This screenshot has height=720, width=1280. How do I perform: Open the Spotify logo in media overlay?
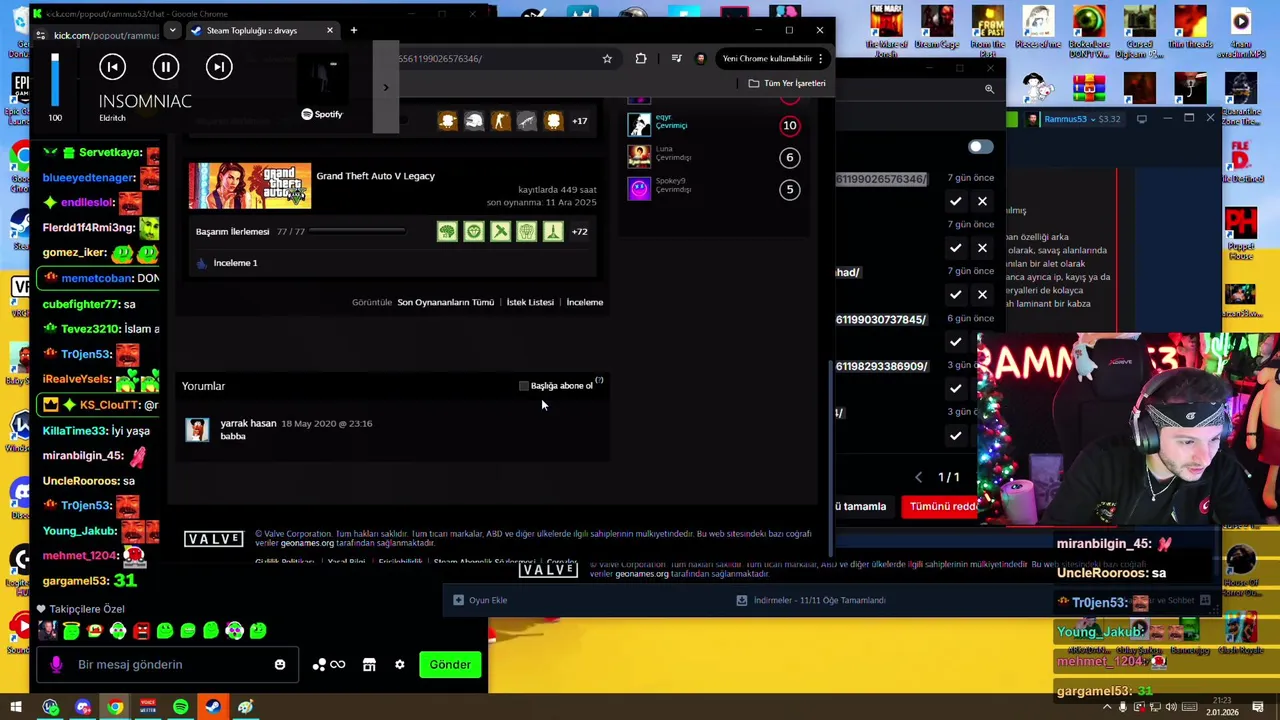(x=322, y=114)
